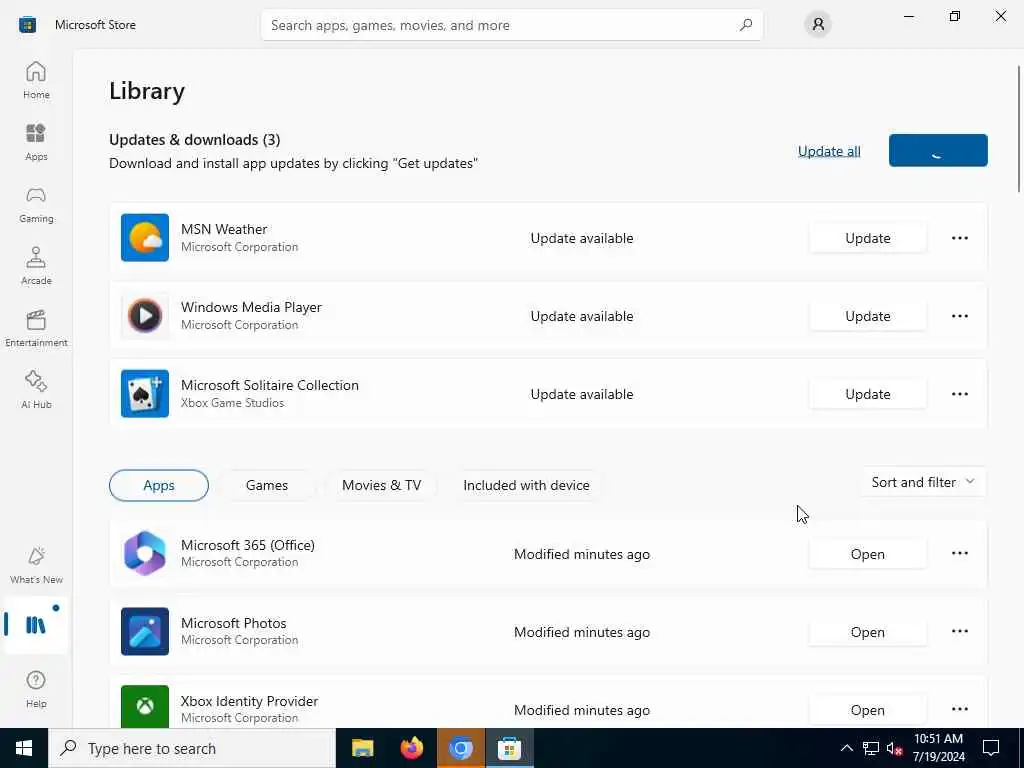Select the Movies & TV filter tab
This screenshot has width=1024, height=768.
[381, 485]
